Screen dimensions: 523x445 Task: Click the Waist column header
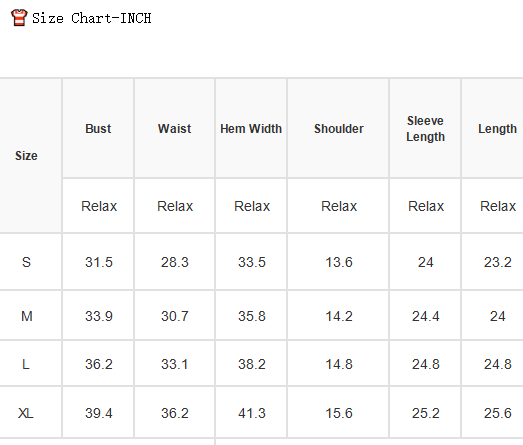pyautogui.click(x=174, y=129)
